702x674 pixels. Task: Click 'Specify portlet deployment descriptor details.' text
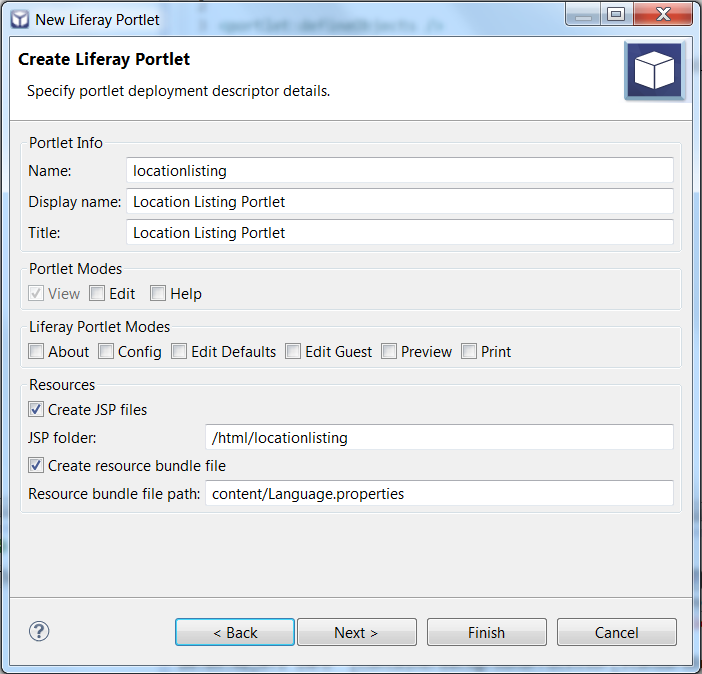click(x=179, y=91)
